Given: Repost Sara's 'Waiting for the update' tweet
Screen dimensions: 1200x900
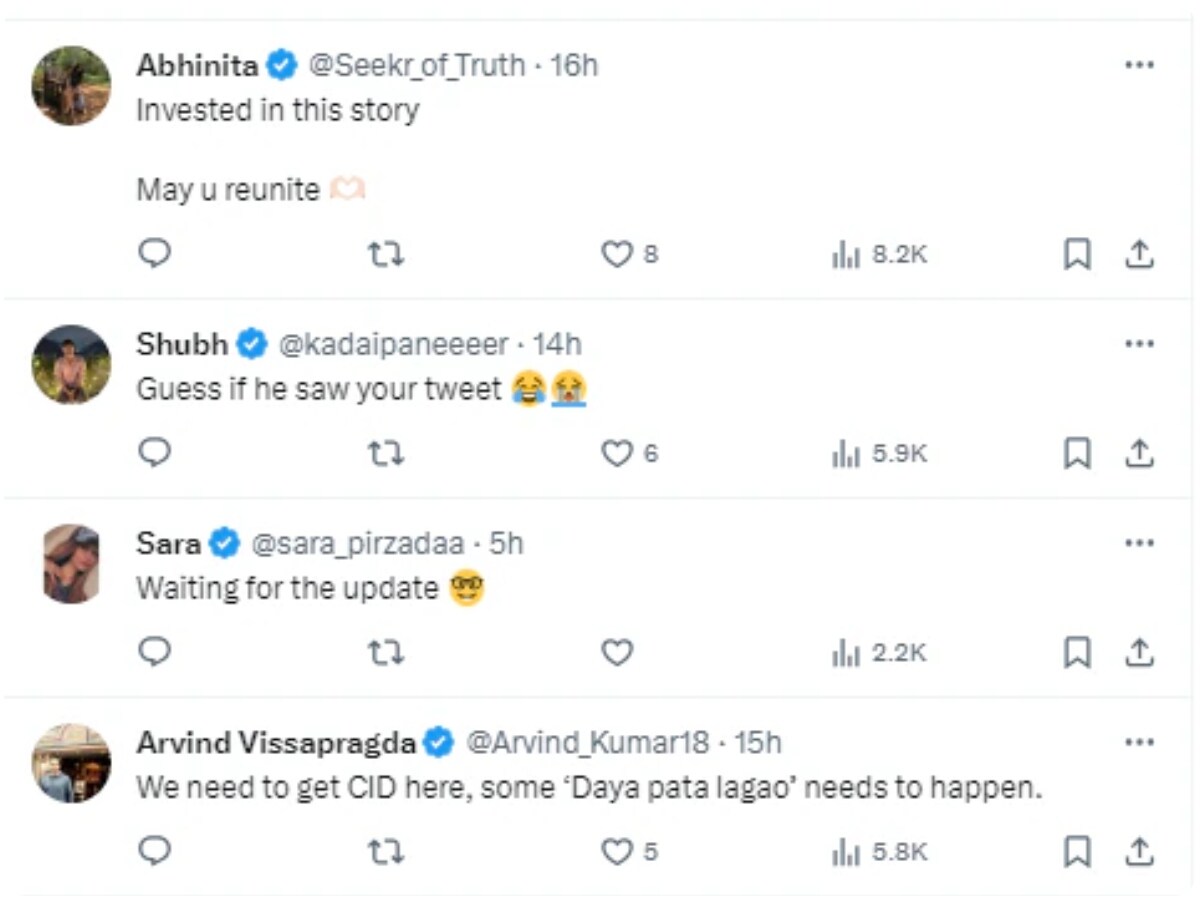Looking at the screenshot, I should (386, 653).
